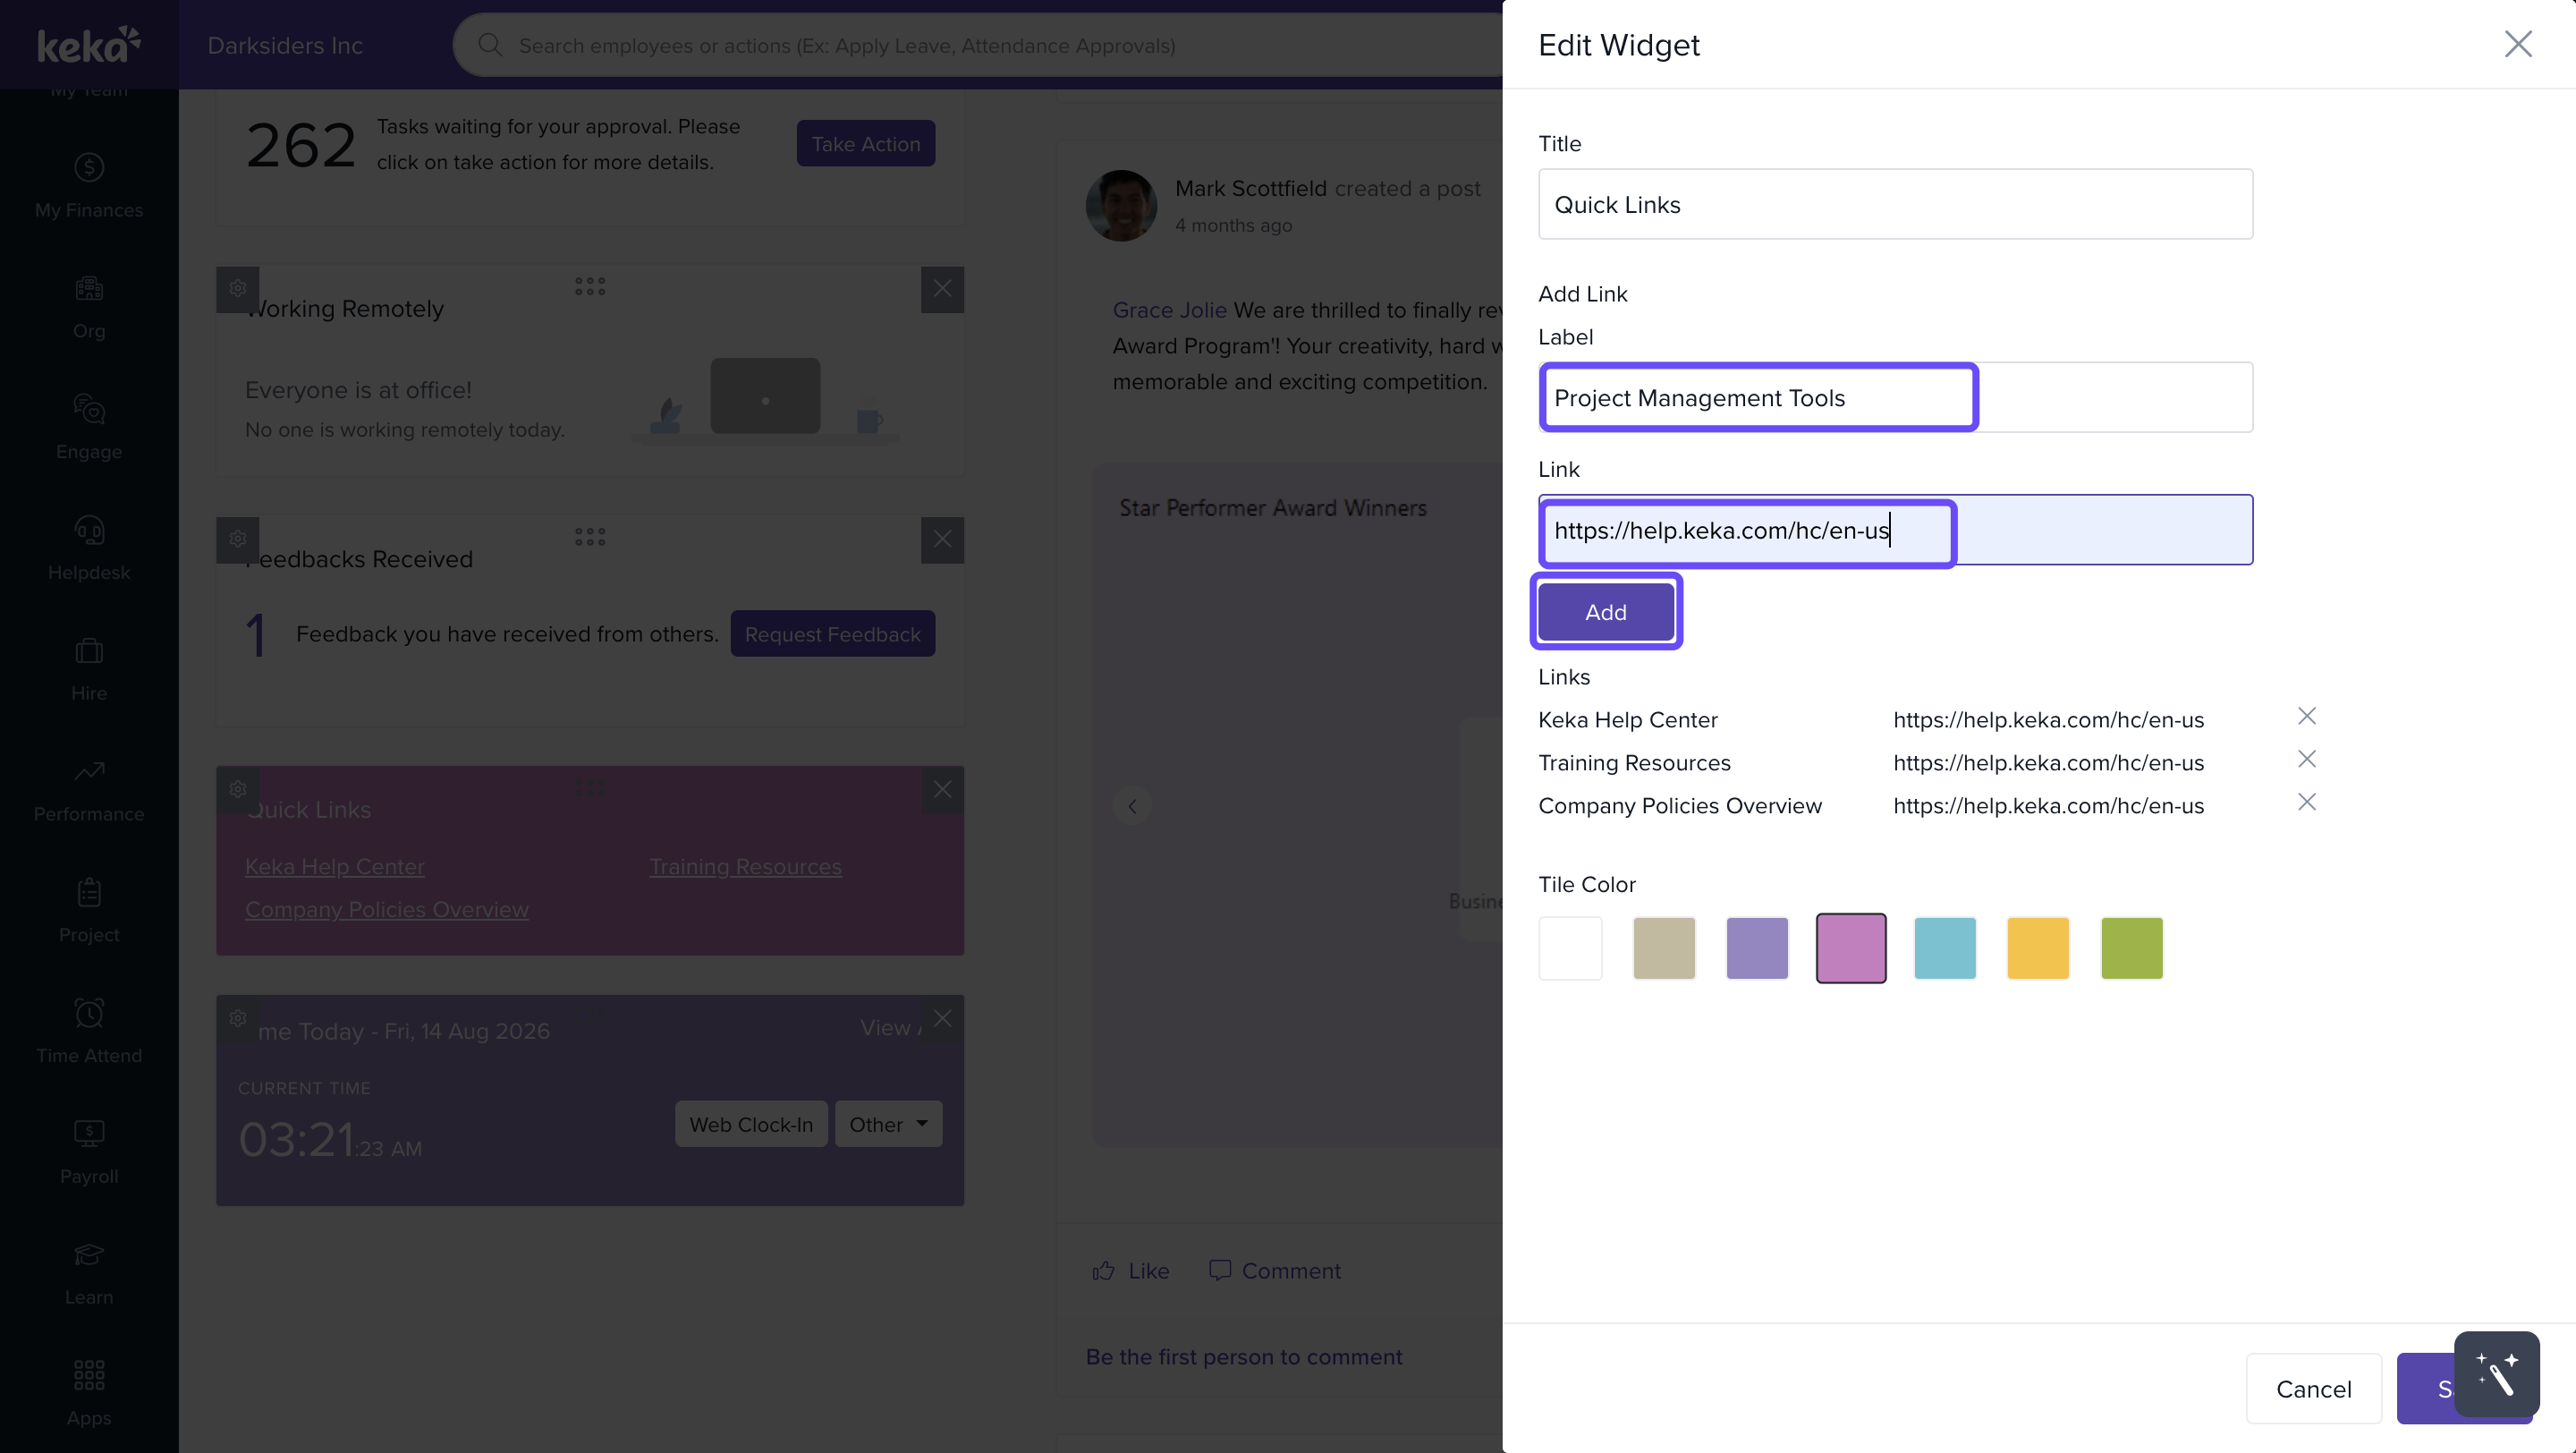Click the employee search box
The image size is (2576, 1453).
point(978,45)
